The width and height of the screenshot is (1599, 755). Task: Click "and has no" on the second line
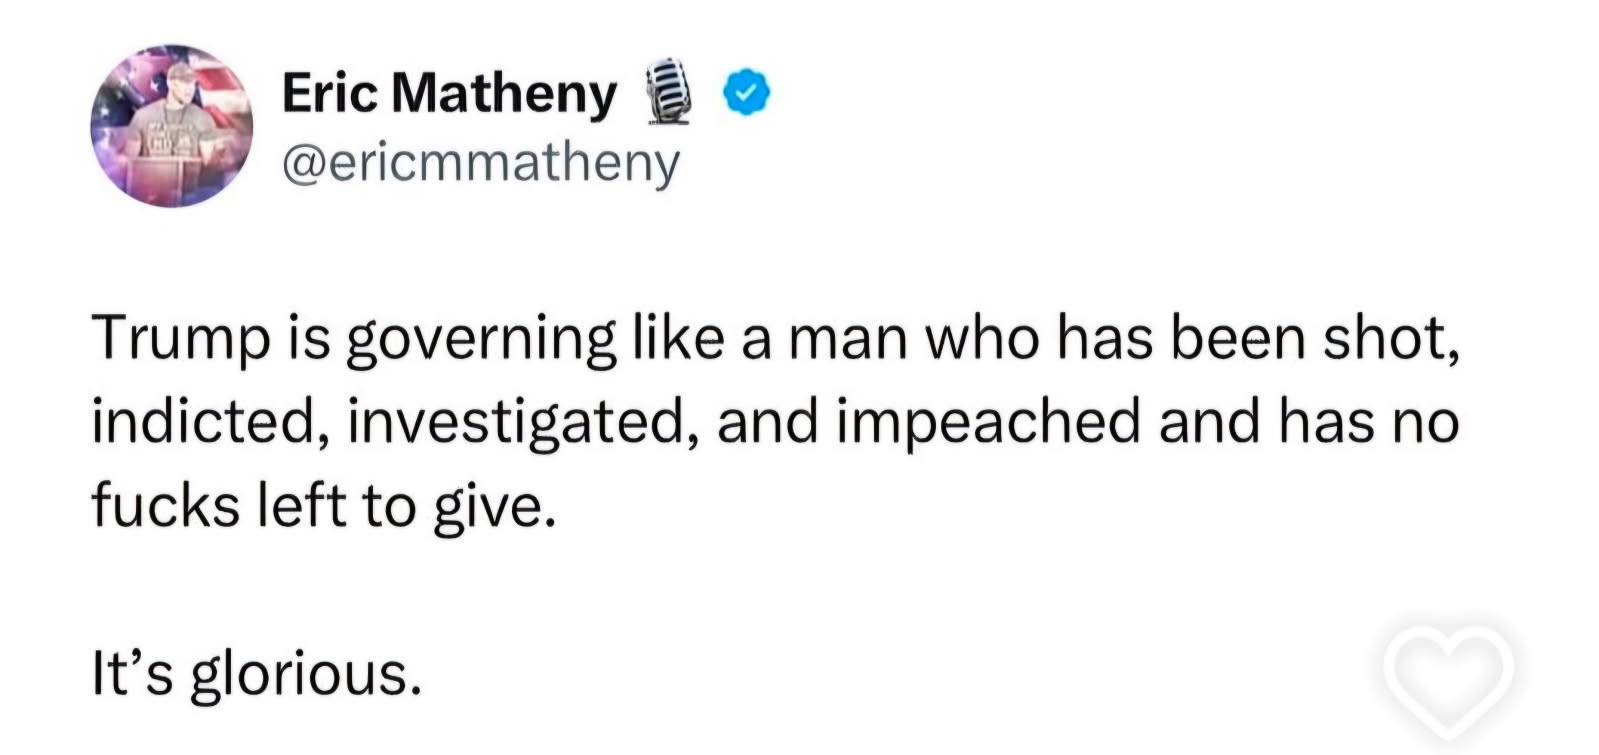[x=1309, y=422]
